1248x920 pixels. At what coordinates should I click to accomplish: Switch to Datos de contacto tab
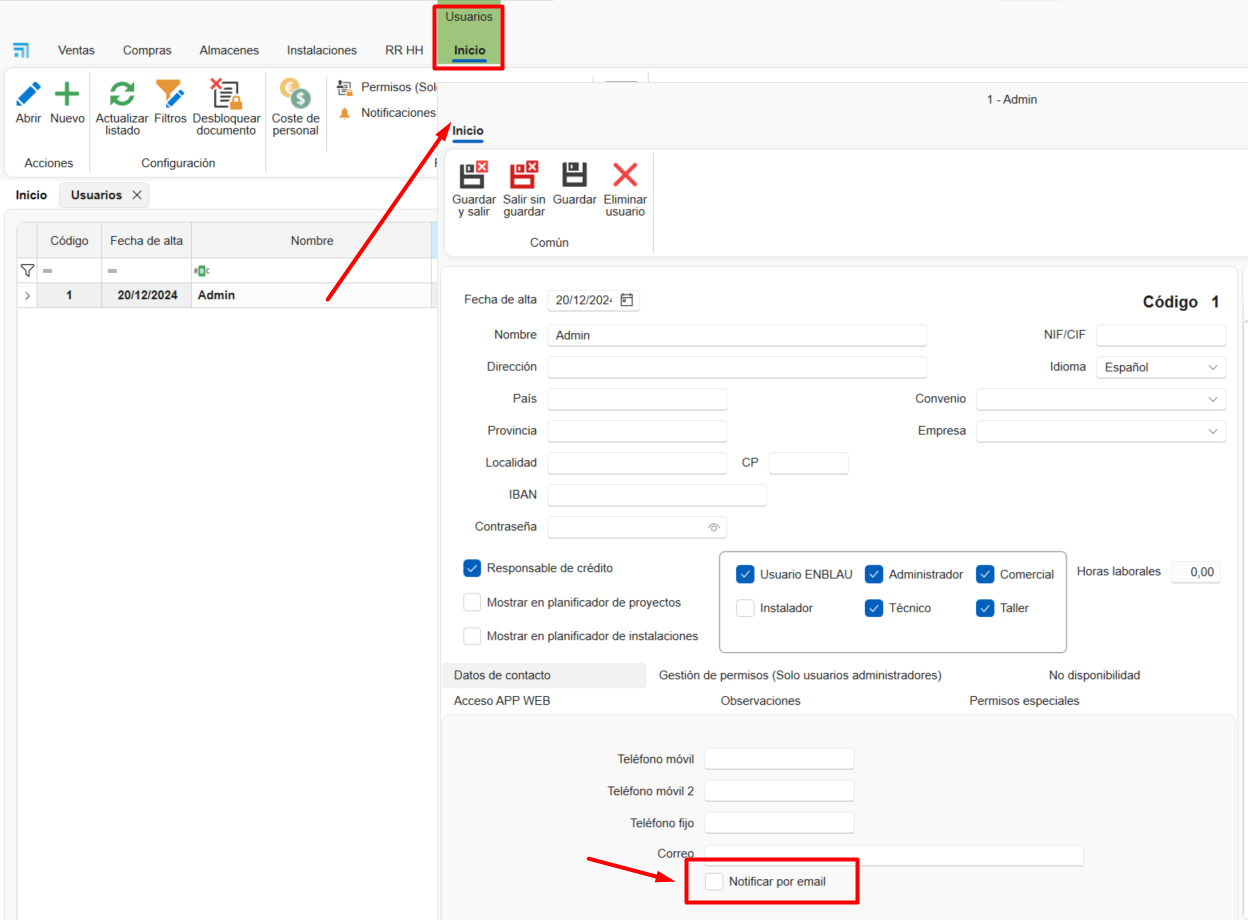(544, 675)
